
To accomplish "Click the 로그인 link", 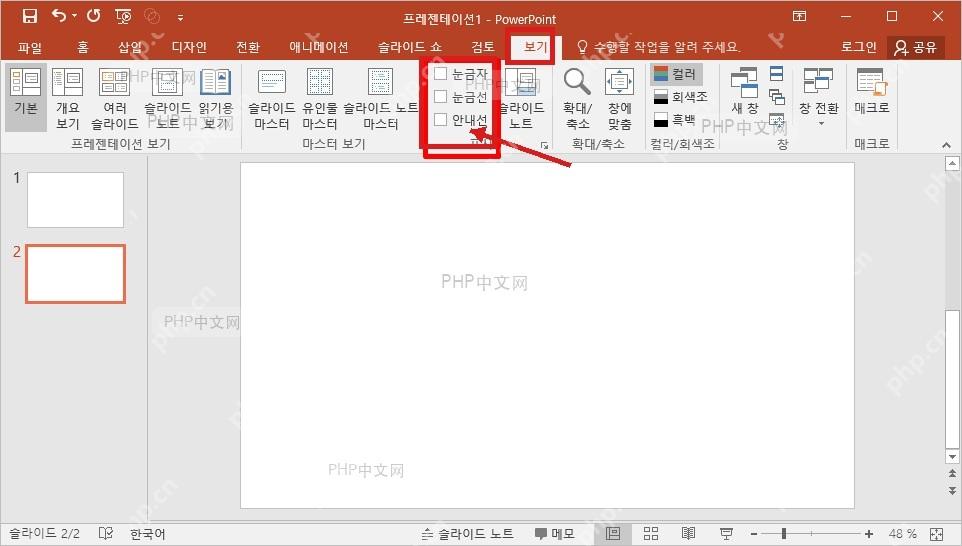I will [858, 47].
